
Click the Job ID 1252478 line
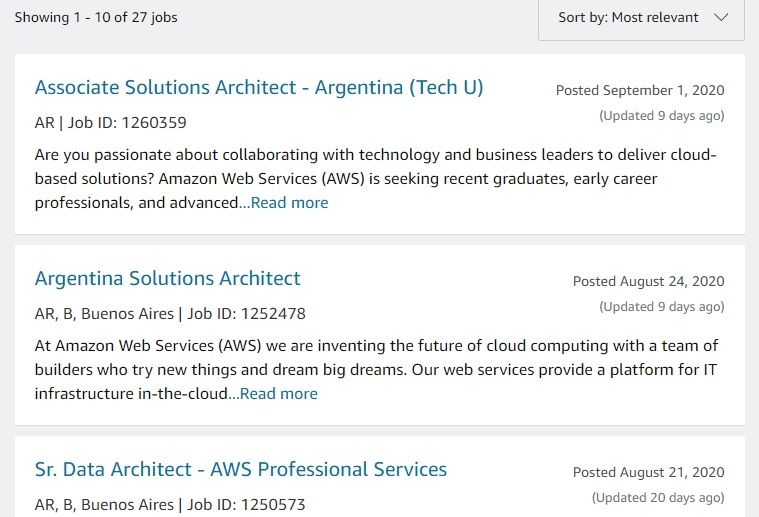[170, 314]
